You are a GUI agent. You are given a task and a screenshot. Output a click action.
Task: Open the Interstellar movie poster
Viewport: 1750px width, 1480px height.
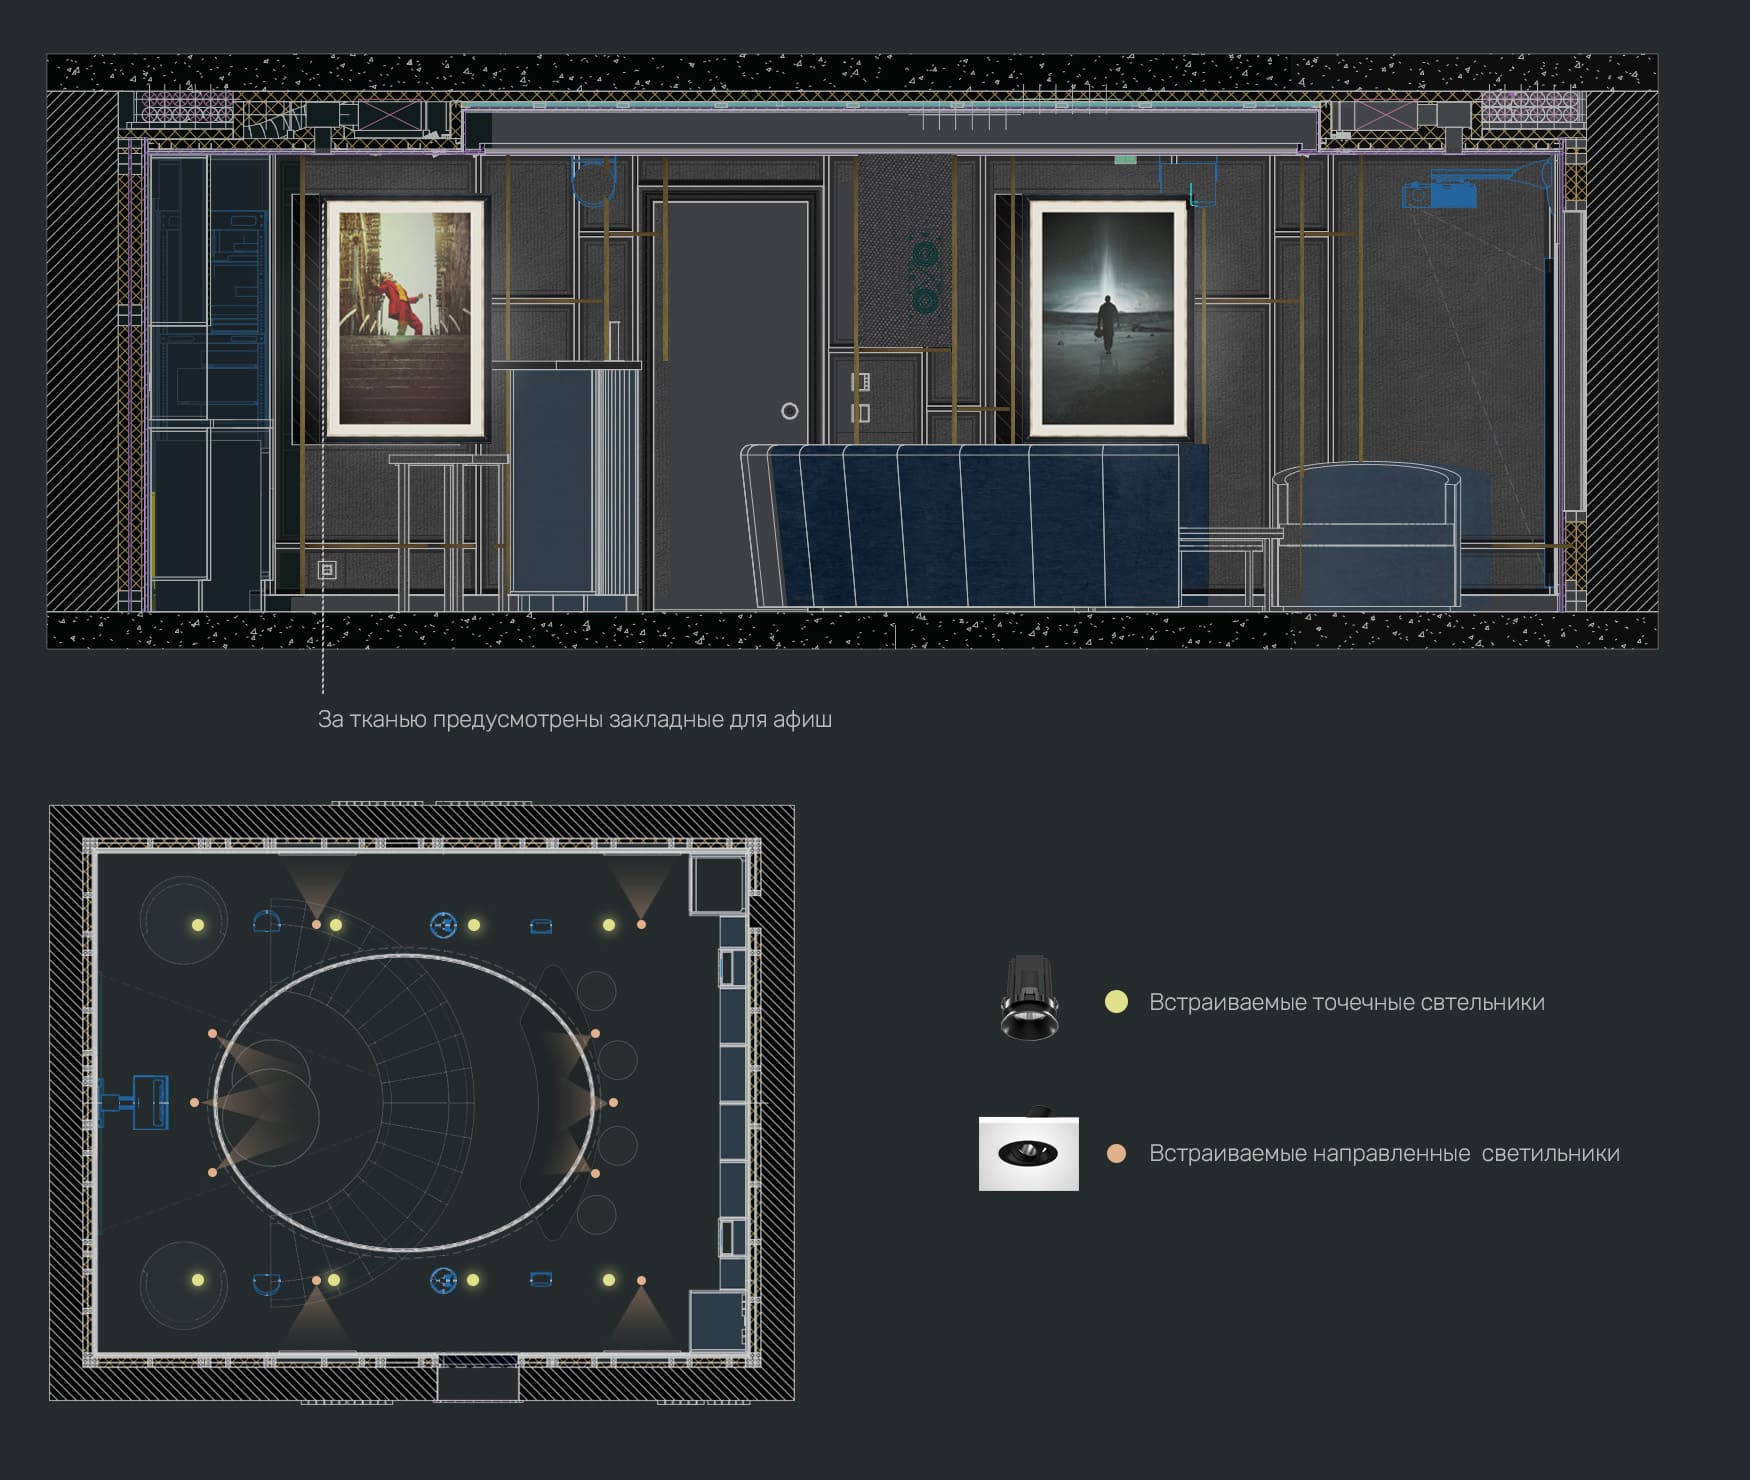1108,318
